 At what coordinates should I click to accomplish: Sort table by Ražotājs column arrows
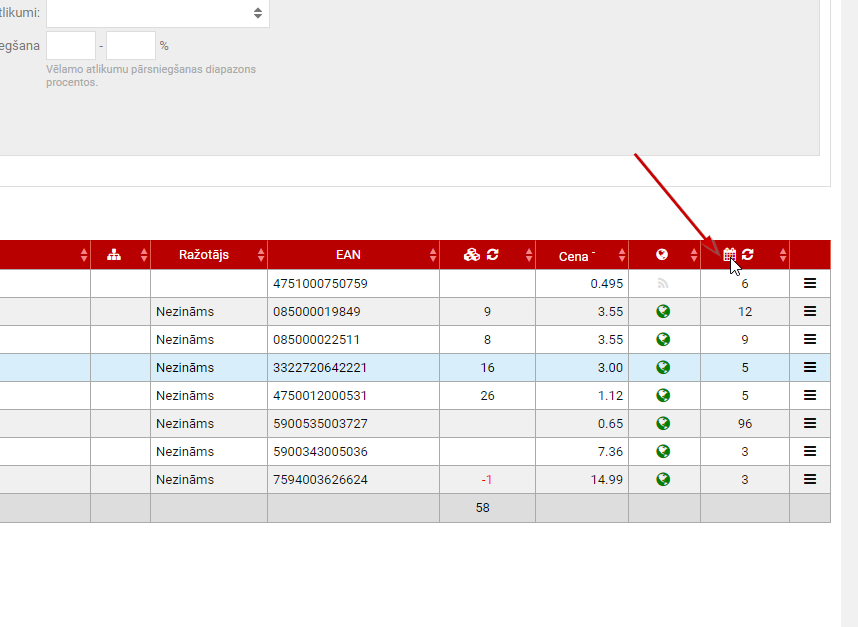point(261,256)
